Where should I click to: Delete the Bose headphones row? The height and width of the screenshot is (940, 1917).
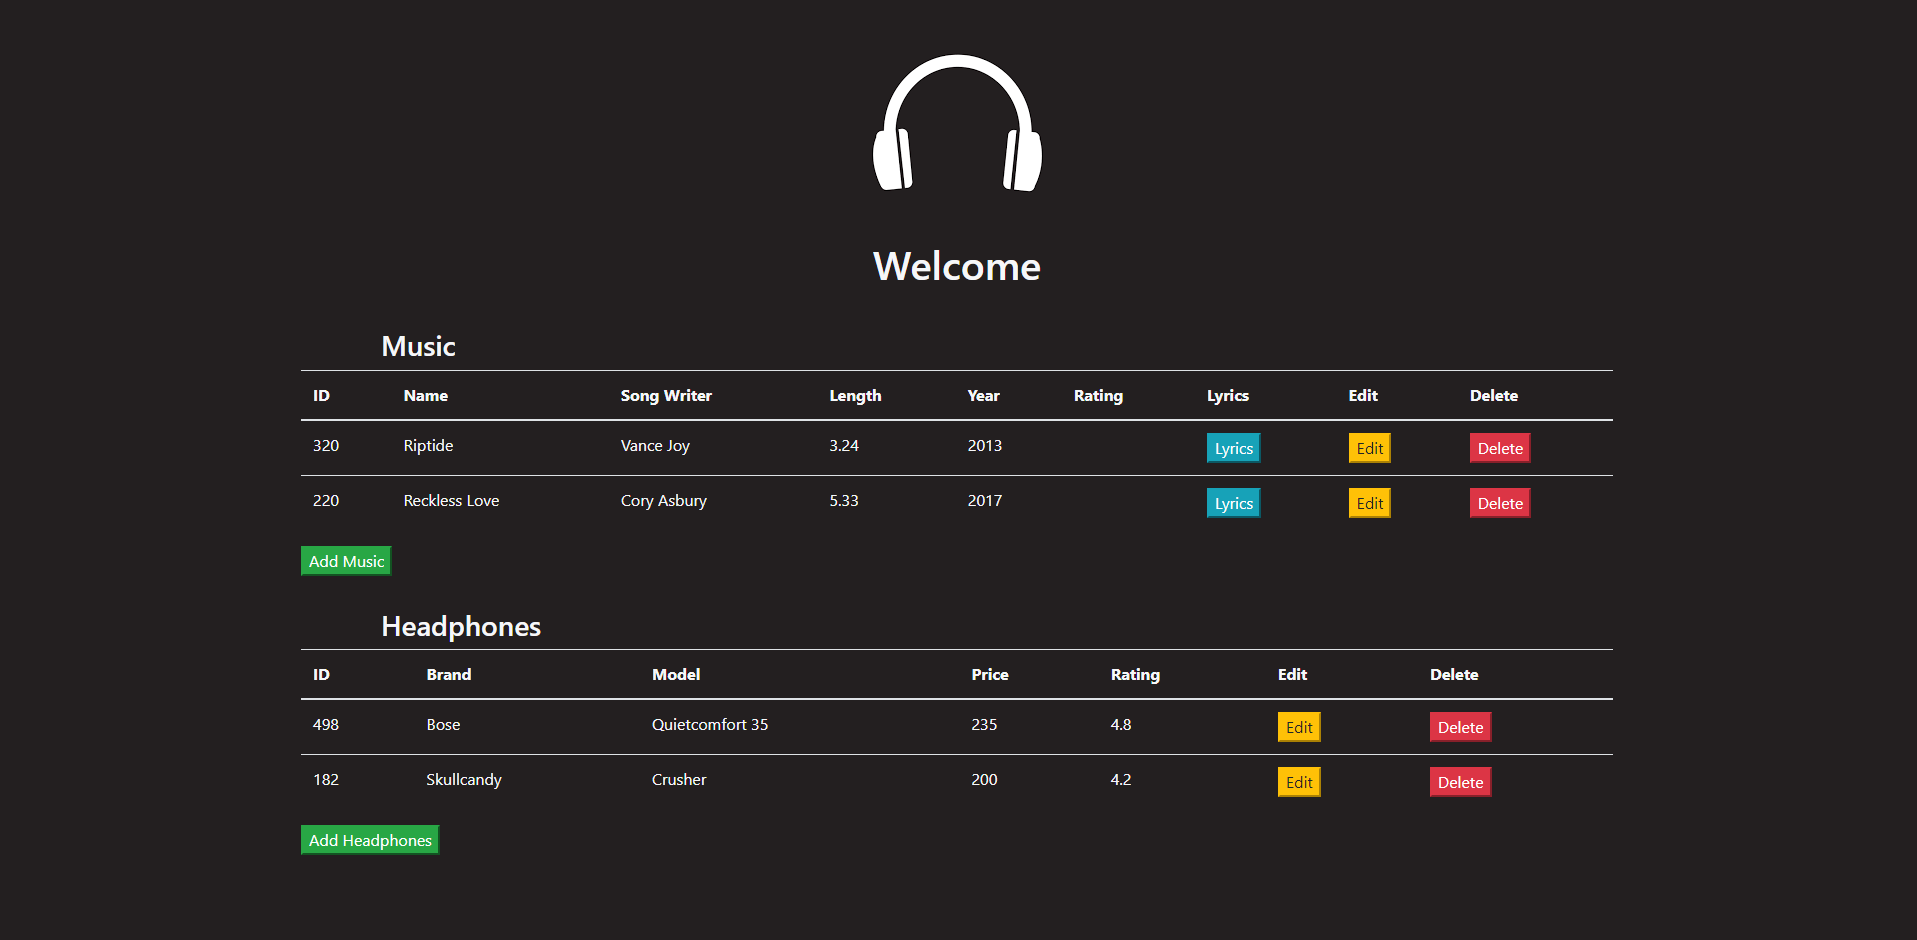(x=1459, y=727)
